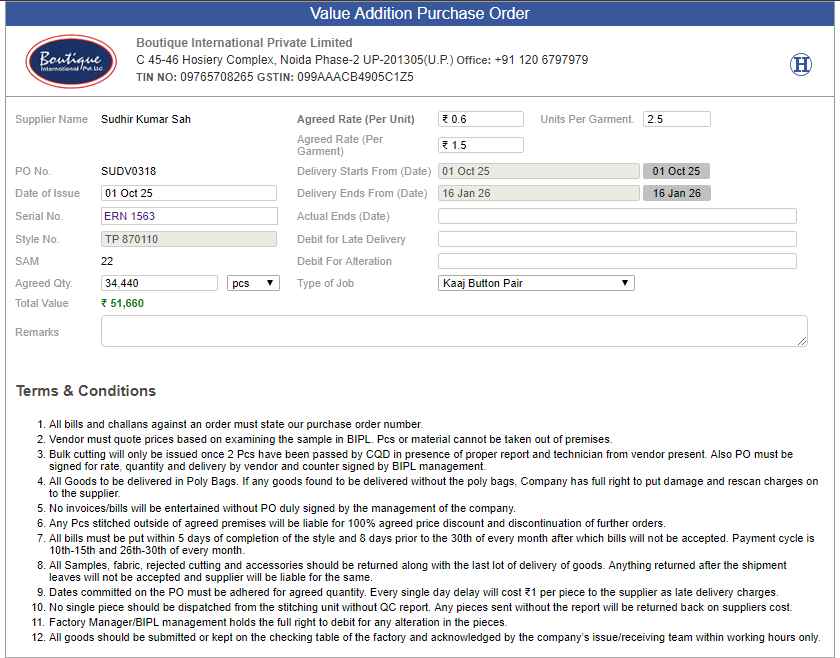Click the Debit For Alteration field
The width and height of the screenshot is (840, 658).
pyautogui.click(x=617, y=261)
